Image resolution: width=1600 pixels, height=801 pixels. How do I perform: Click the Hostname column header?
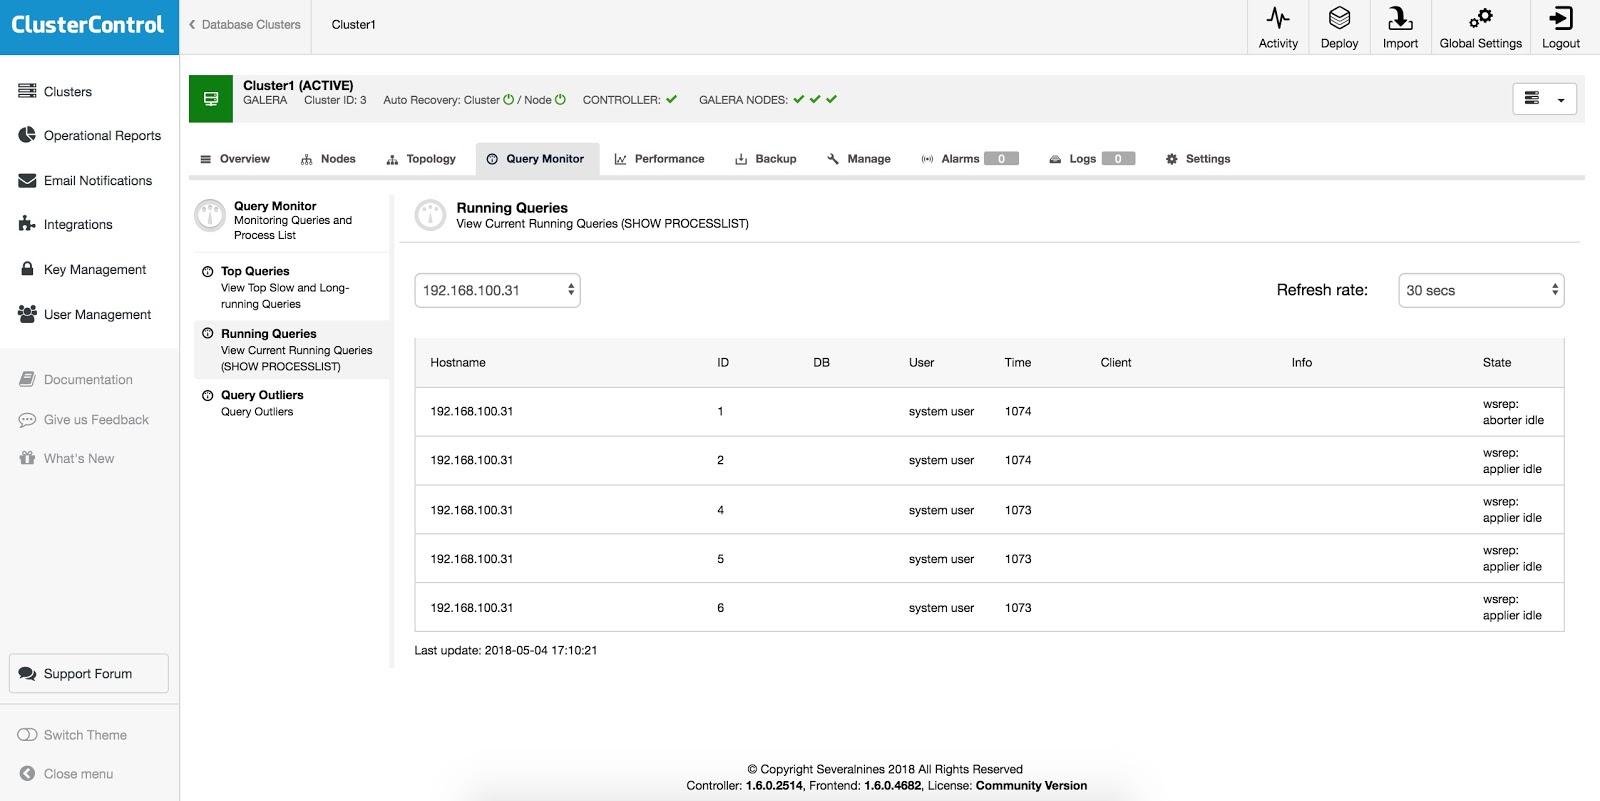click(x=458, y=363)
